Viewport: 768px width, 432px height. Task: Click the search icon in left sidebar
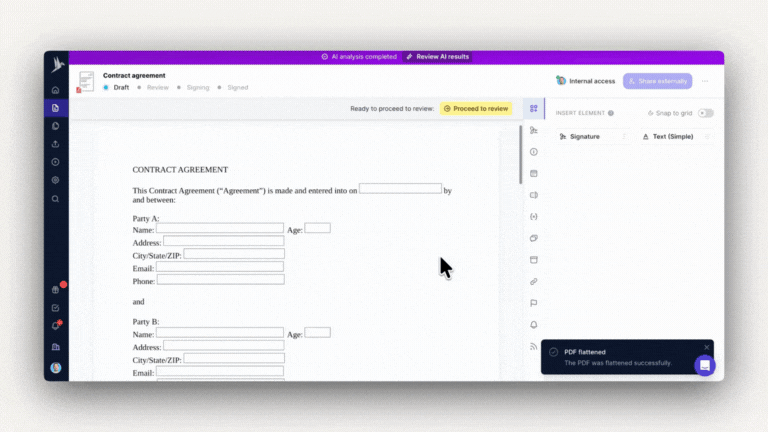click(x=56, y=198)
